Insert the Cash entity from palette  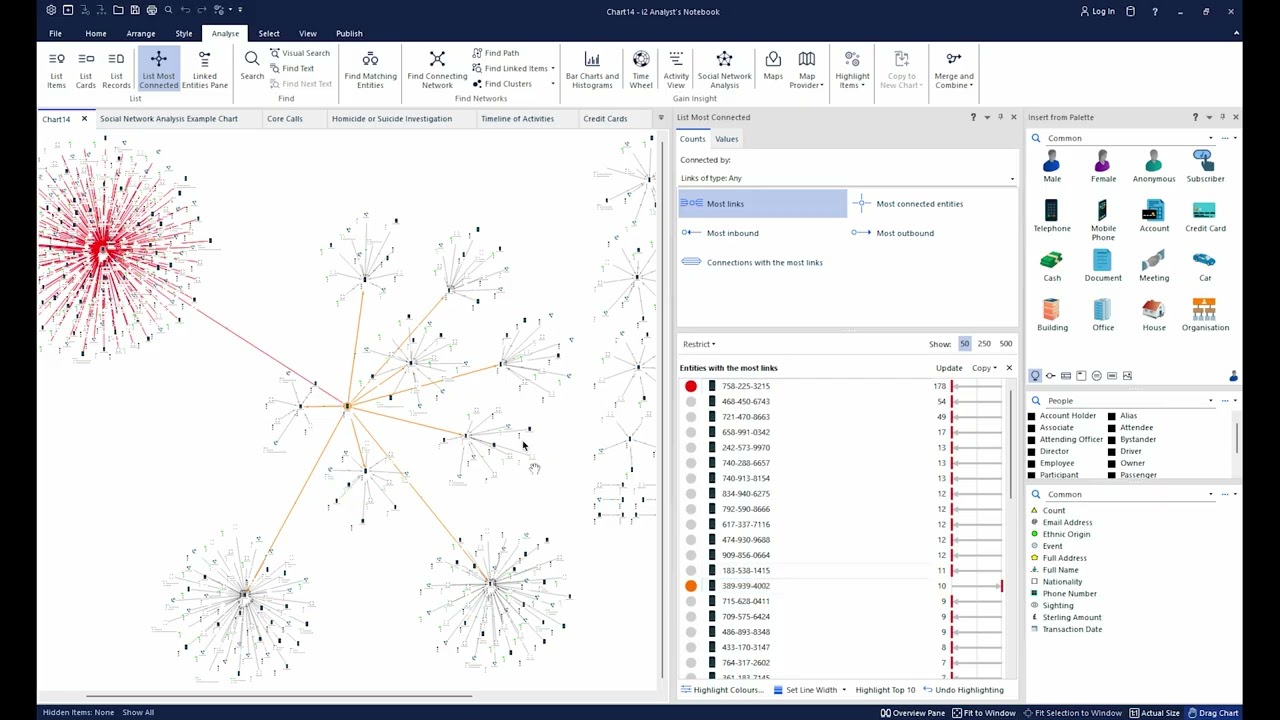click(x=1052, y=265)
